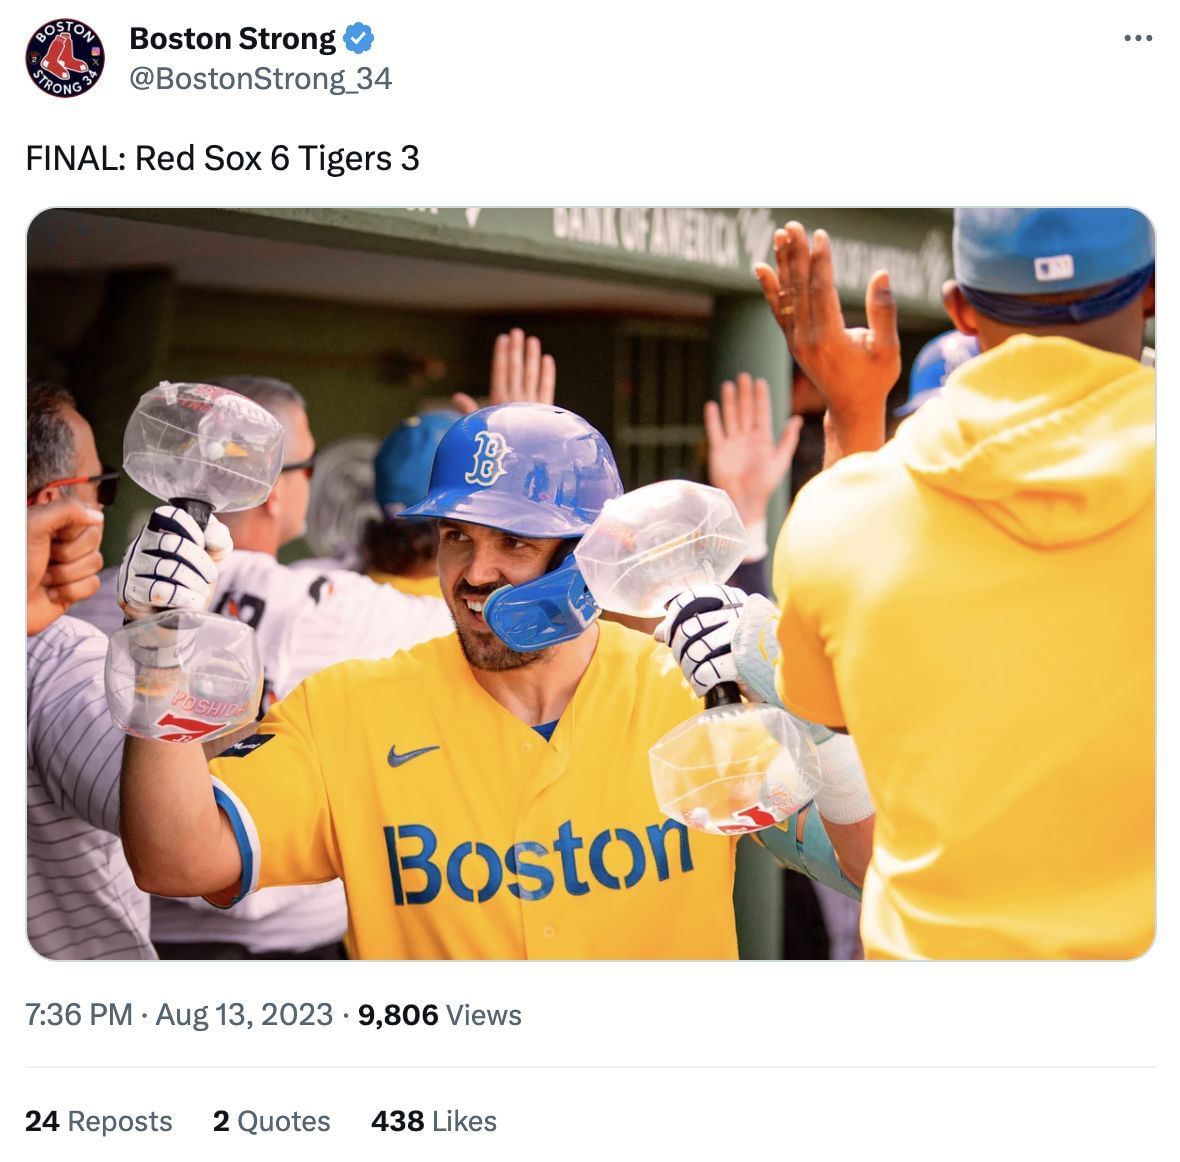Select the FINAL: Red Sox 6 Tigers 3 text
The height and width of the screenshot is (1162, 1180).
coord(222,158)
